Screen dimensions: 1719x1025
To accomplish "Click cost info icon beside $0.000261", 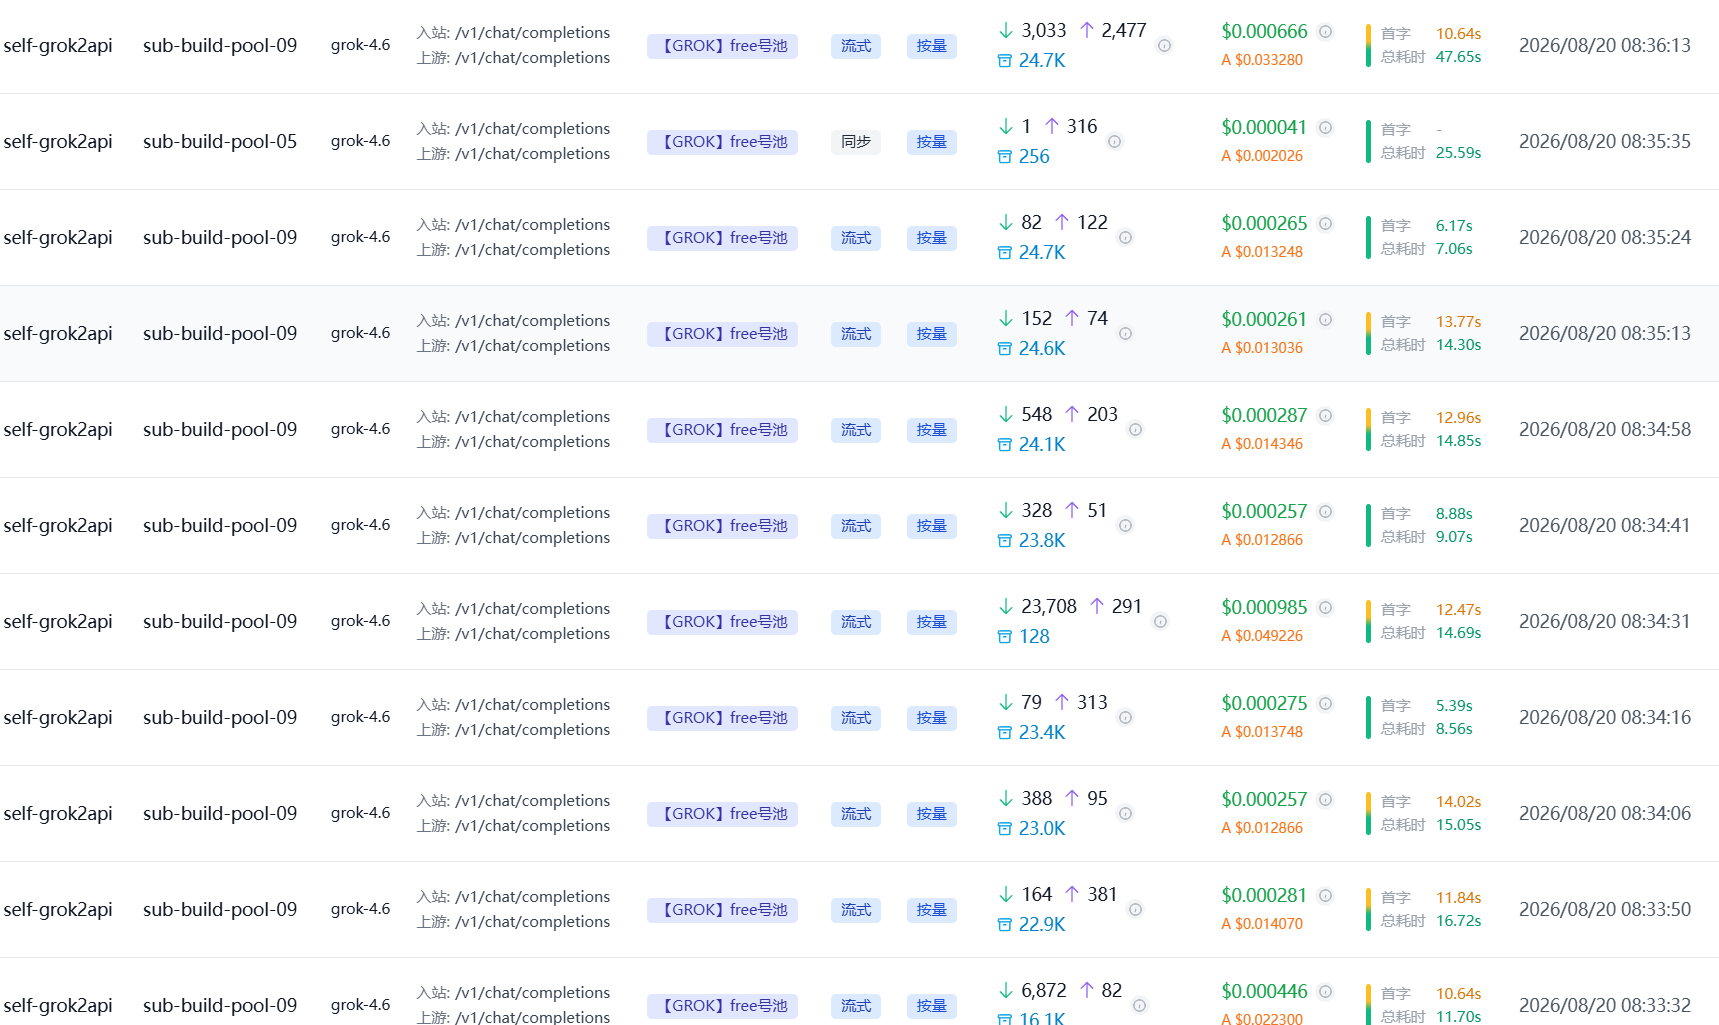I will [1325, 319].
